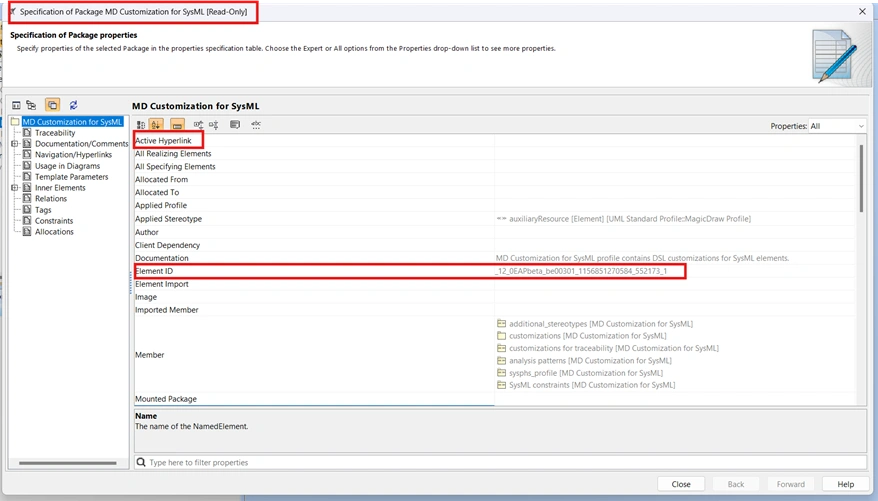Click the abc dotted-line icon in toolbar

point(256,125)
